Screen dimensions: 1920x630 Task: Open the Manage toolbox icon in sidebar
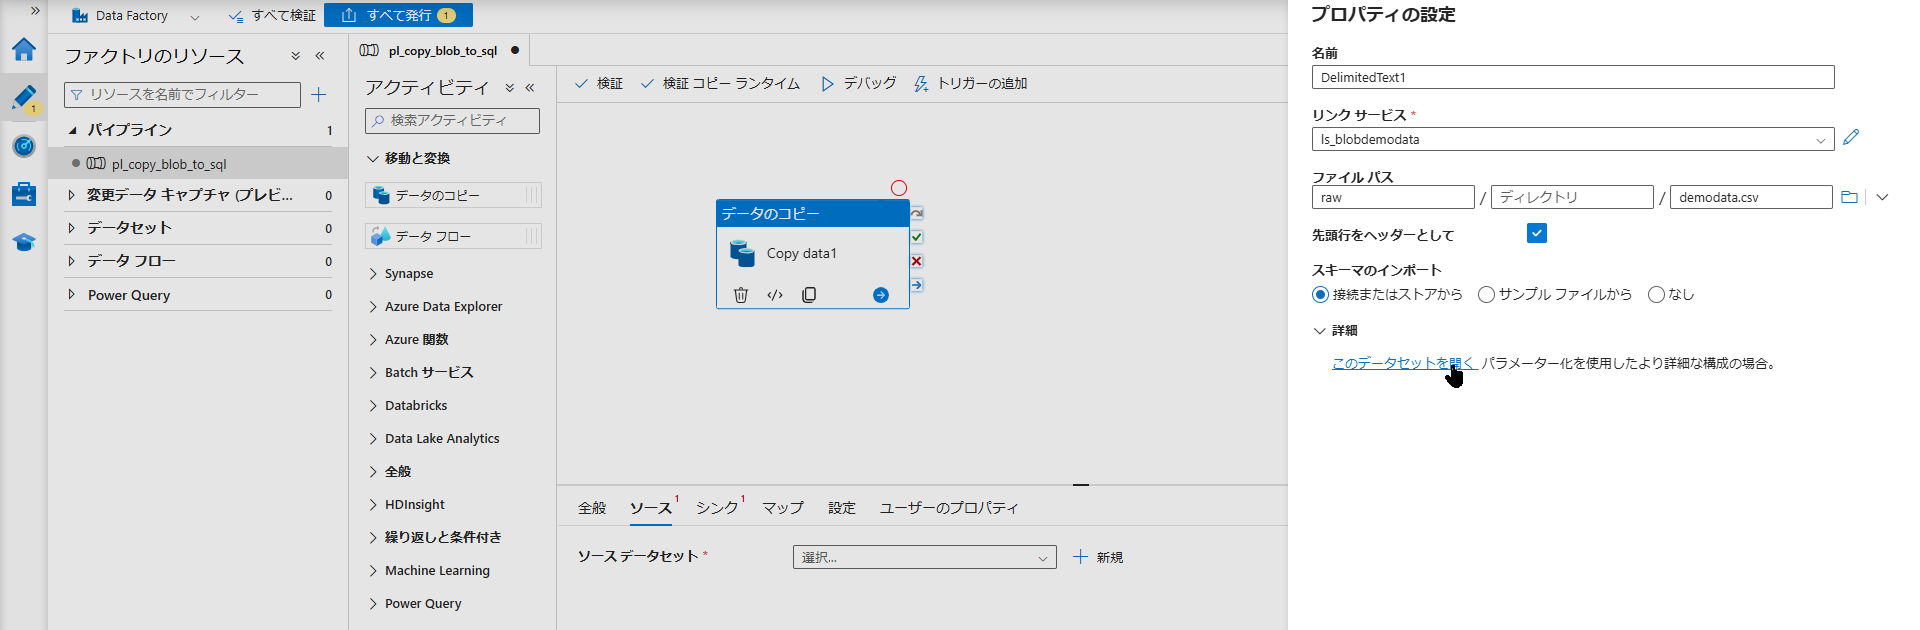coord(24,194)
